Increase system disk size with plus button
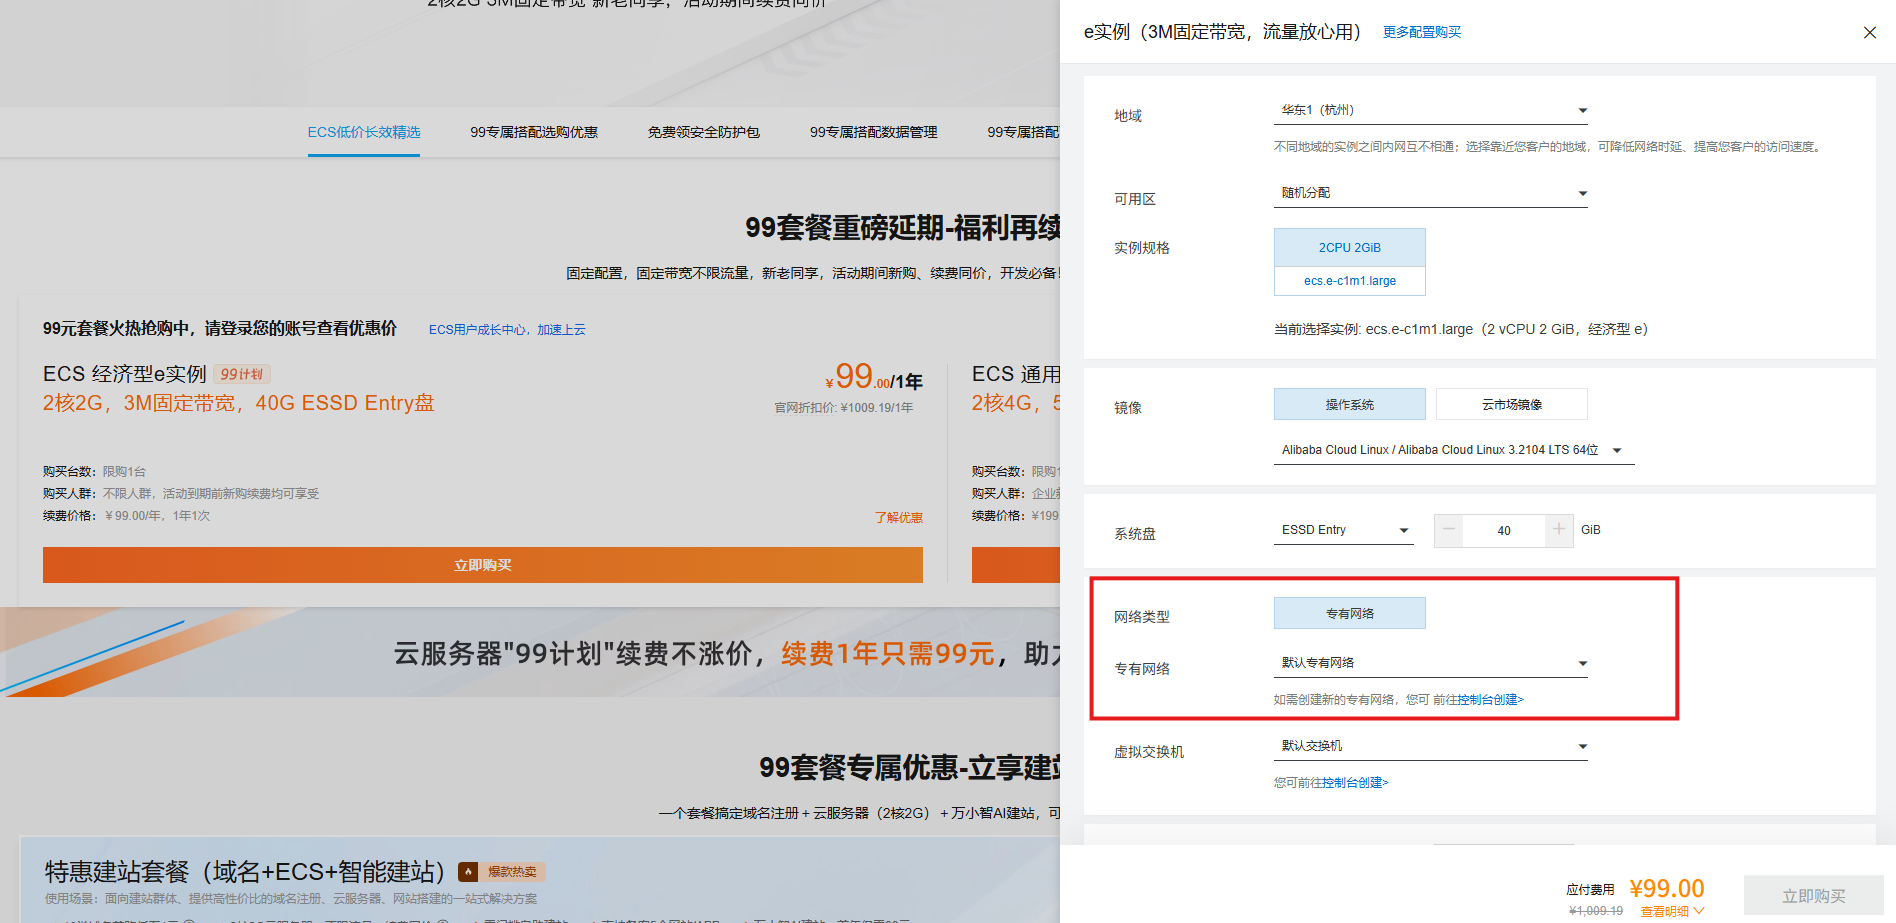The image size is (1896, 923). click(x=1559, y=530)
